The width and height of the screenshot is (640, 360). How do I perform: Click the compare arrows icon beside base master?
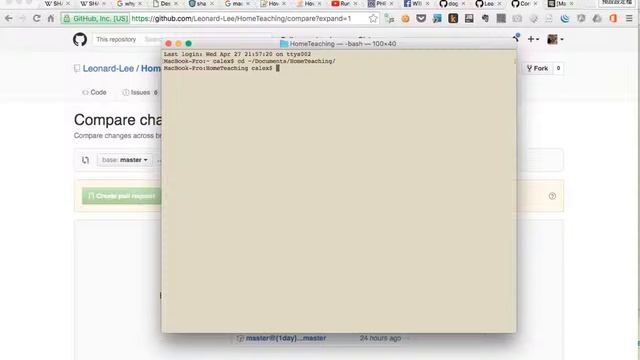pyautogui.click(x=85, y=160)
